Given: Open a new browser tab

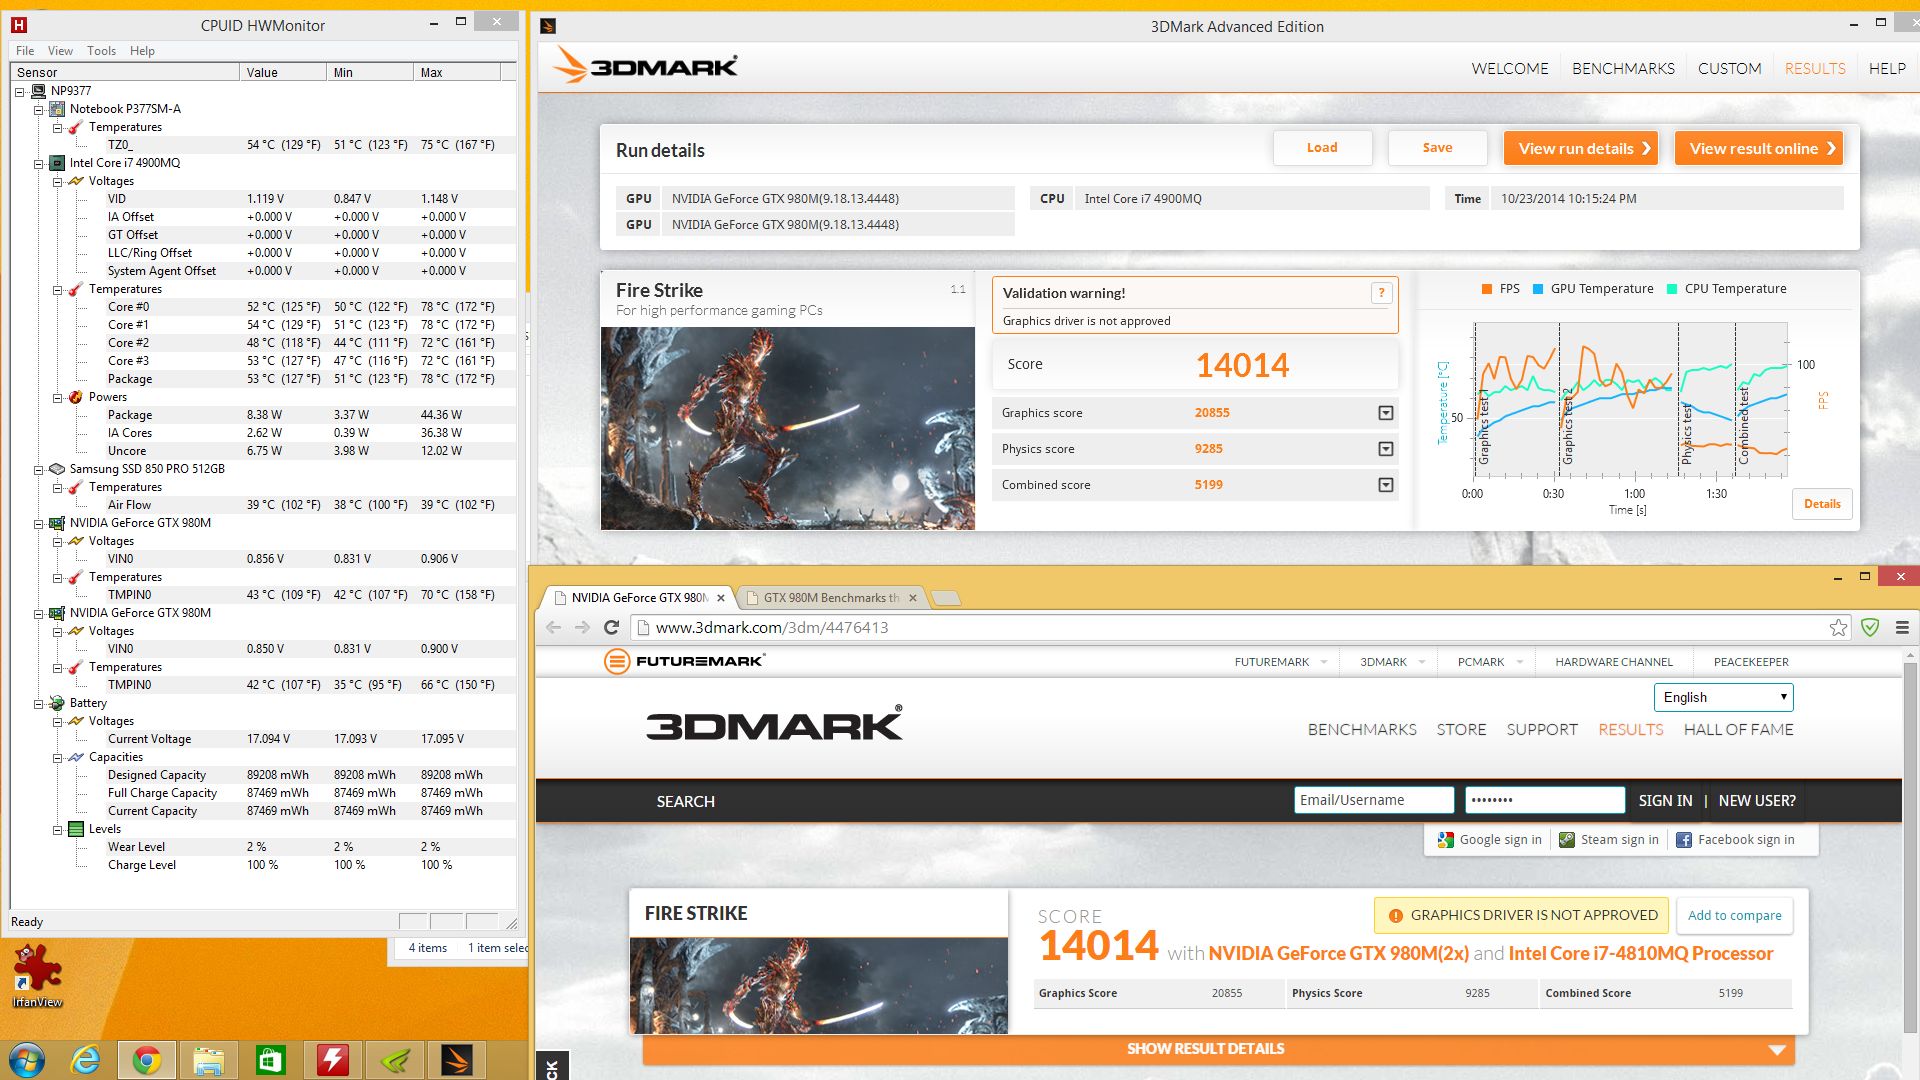Looking at the screenshot, I should tap(946, 598).
